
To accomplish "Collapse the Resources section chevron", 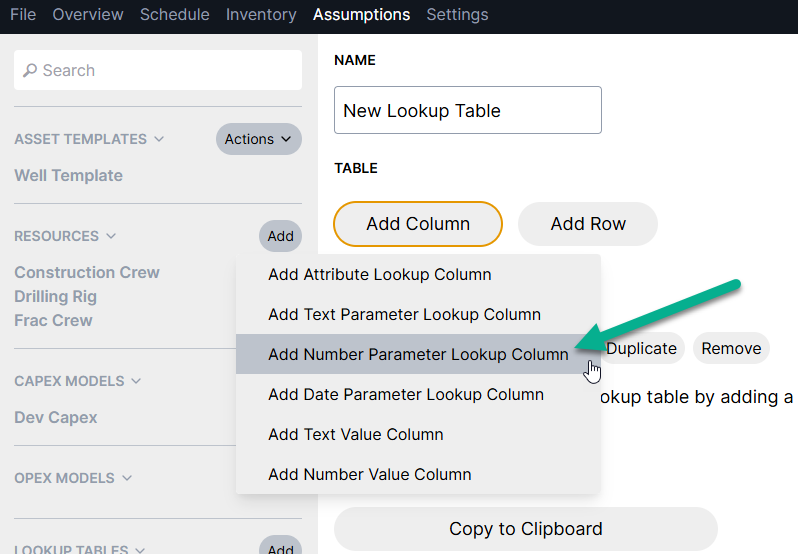I will (x=111, y=236).
